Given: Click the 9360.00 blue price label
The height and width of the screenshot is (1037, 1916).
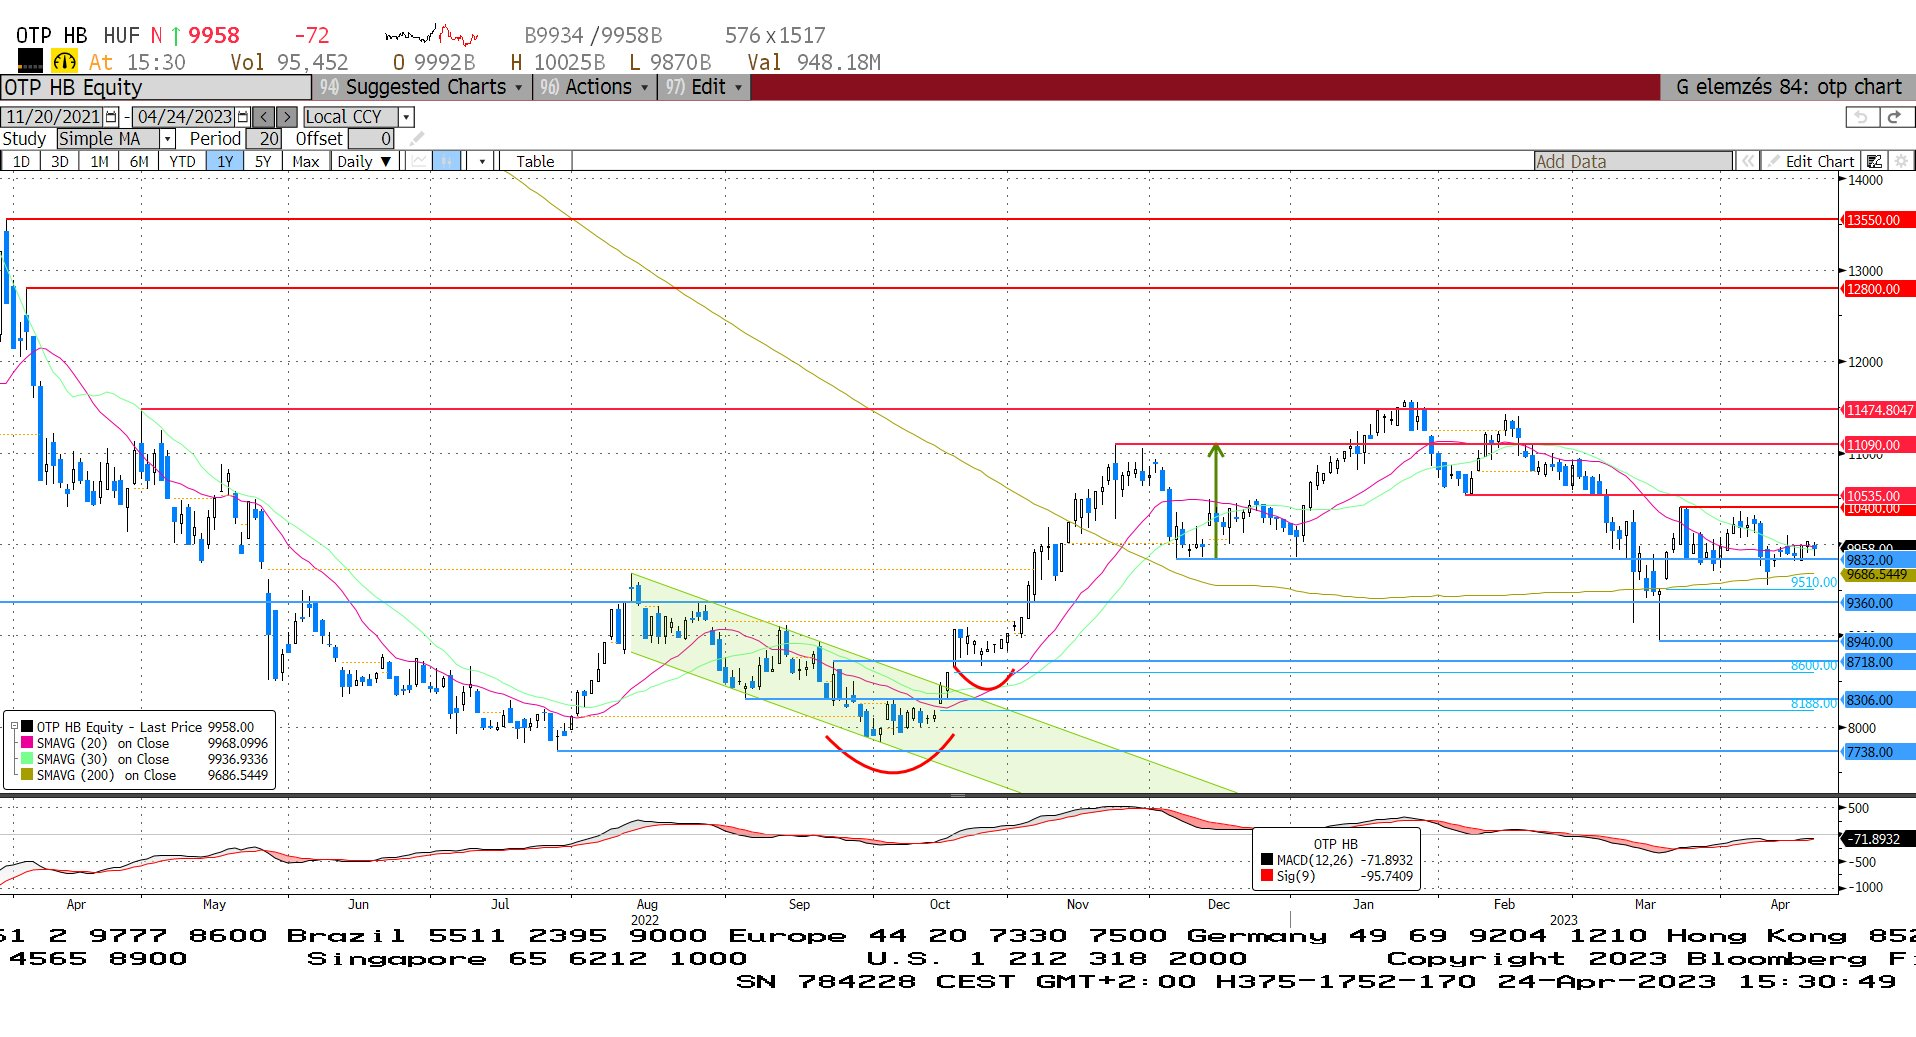Looking at the screenshot, I should click(x=1877, y=603).
